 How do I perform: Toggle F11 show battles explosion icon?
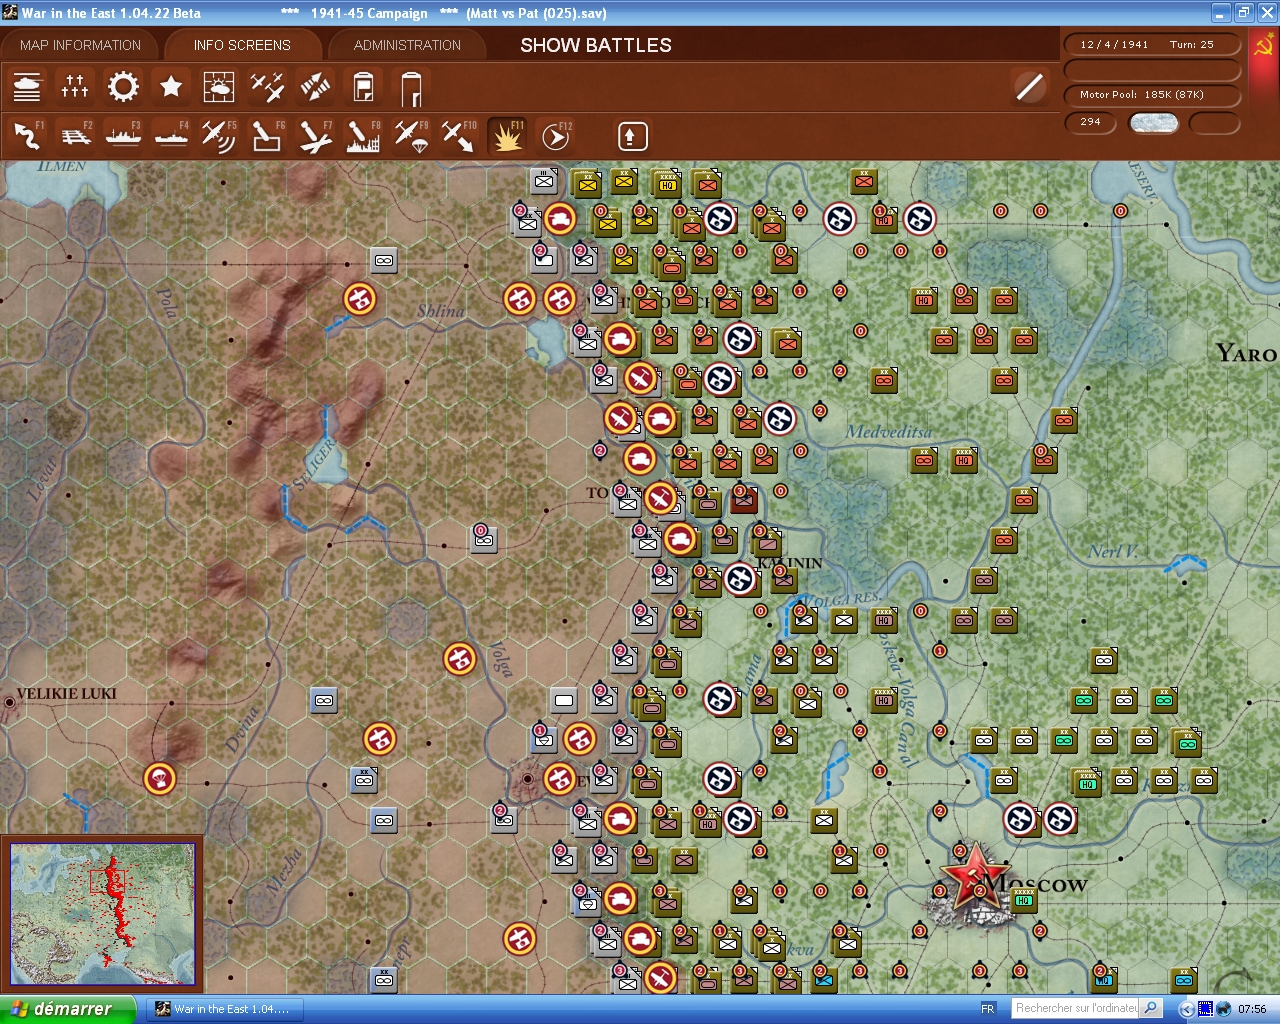pos(507,136)
